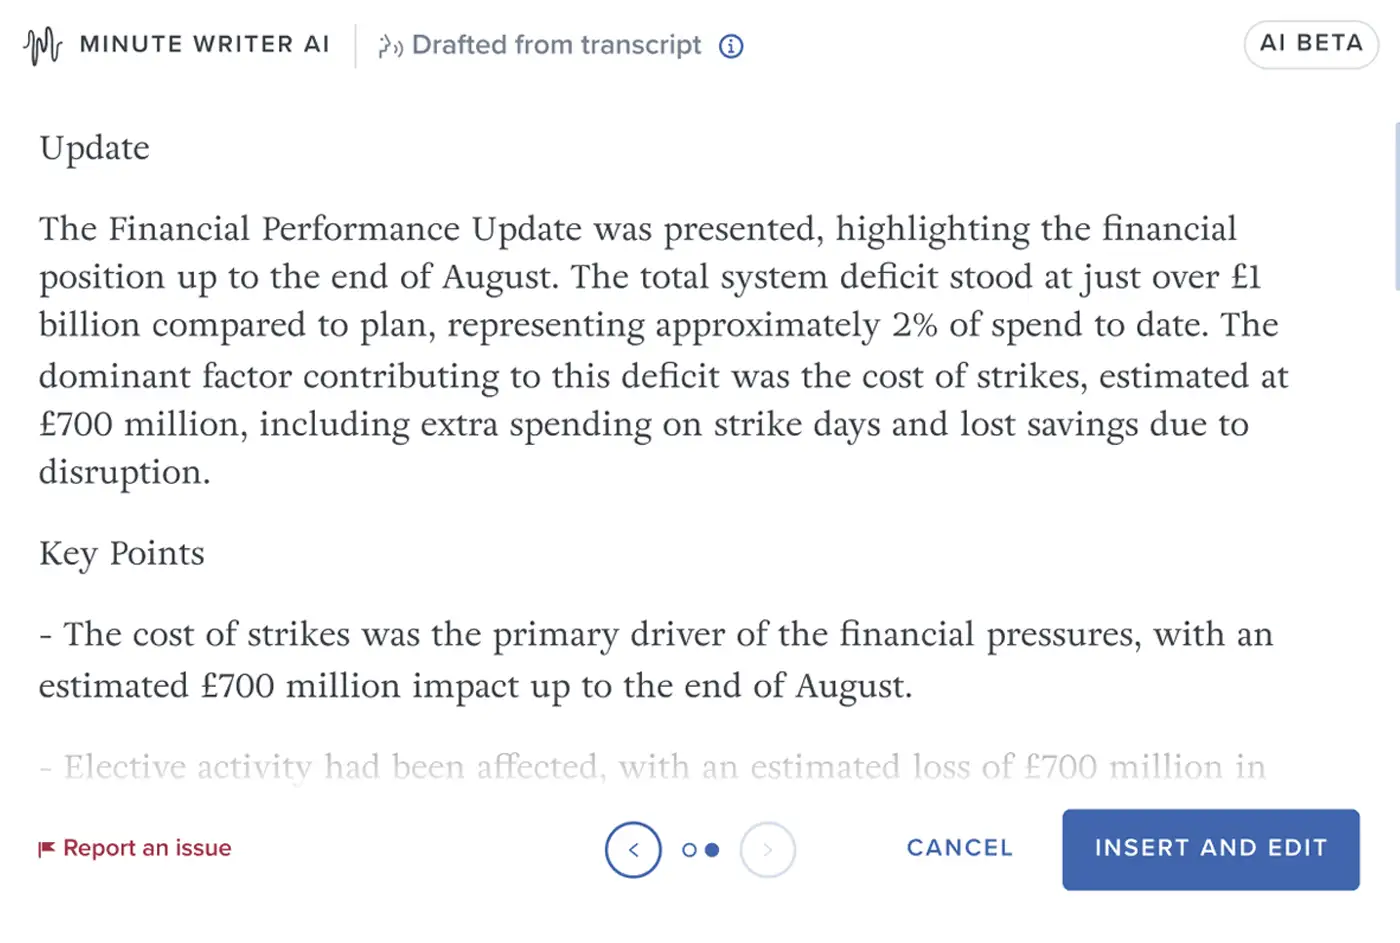Click the AI BETA badge
Image resolution: width=1400 pixels, height=943 pixels.
pos(1310,44)
